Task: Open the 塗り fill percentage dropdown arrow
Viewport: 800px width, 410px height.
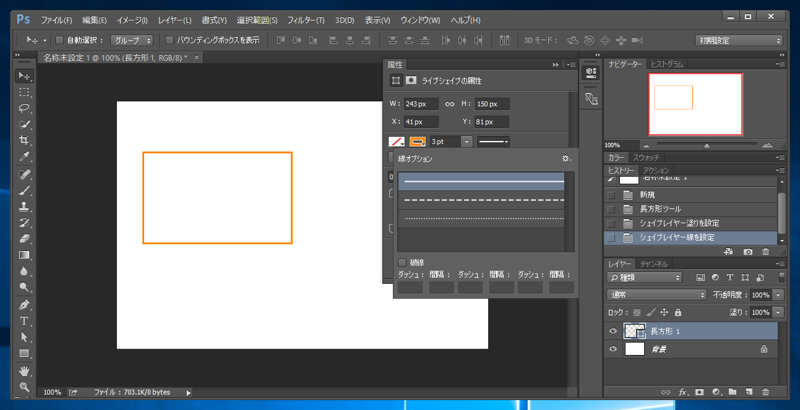Action: [778, 312]
